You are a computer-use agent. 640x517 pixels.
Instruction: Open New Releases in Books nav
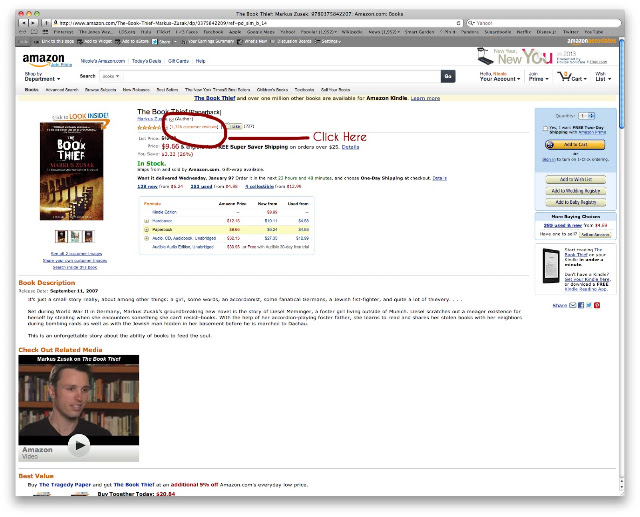click(136, 90)
